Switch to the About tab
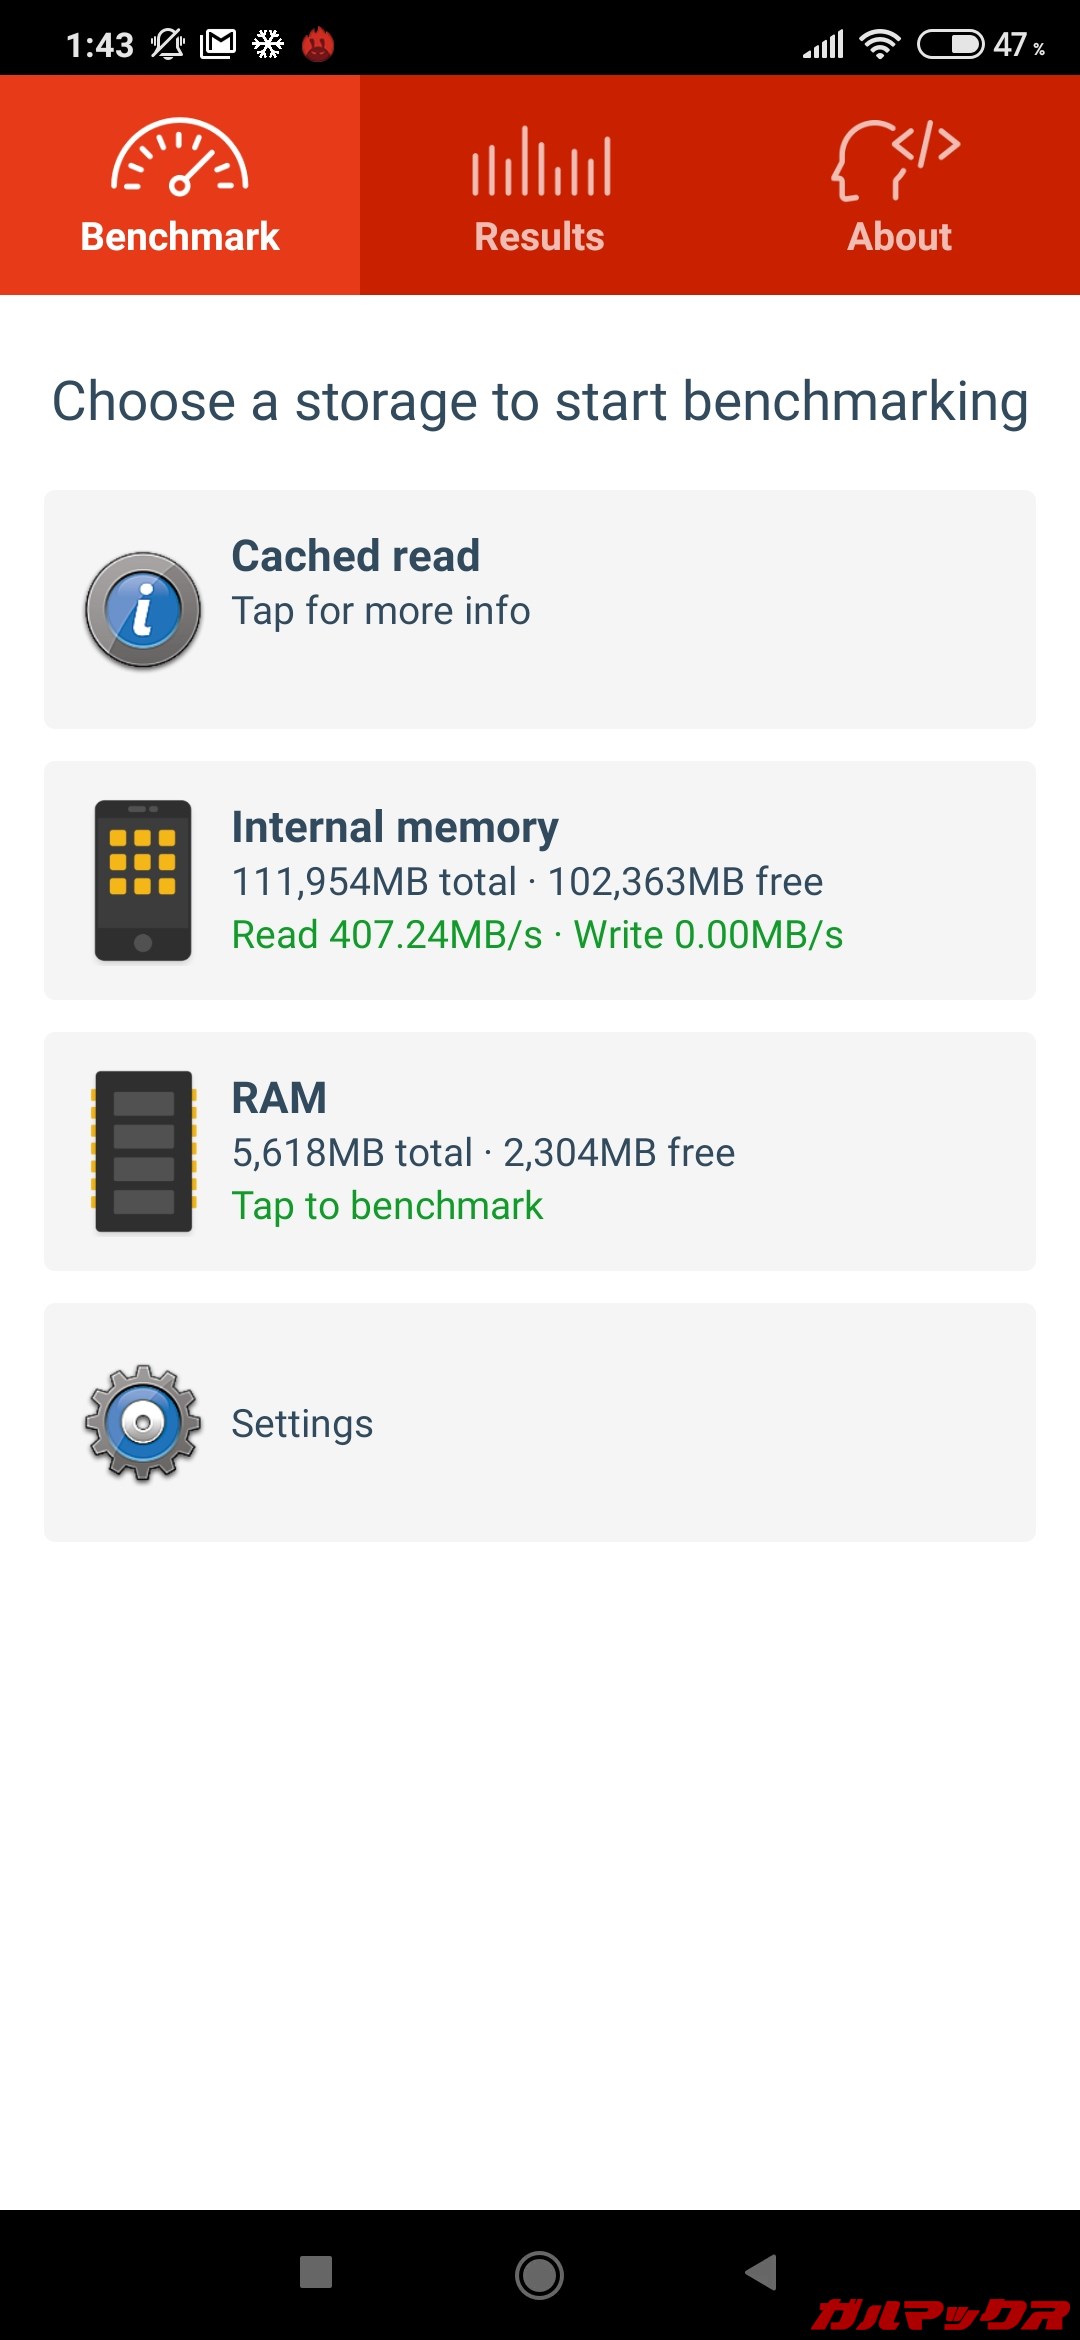Screen dimensions: 1080x2340 (897, 185)
